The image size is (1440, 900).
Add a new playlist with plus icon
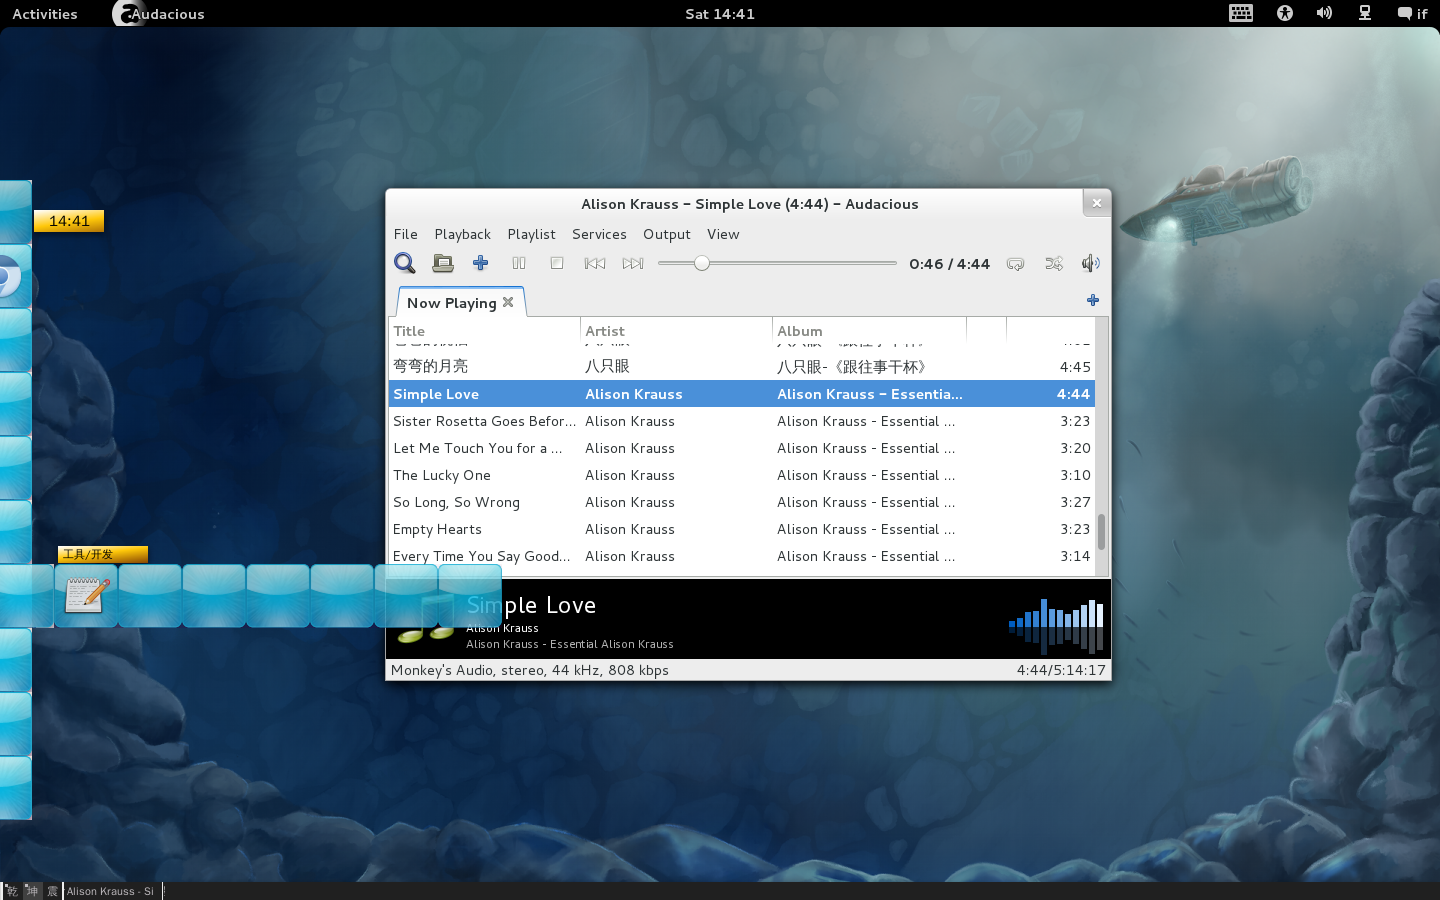coord(1093,300)
